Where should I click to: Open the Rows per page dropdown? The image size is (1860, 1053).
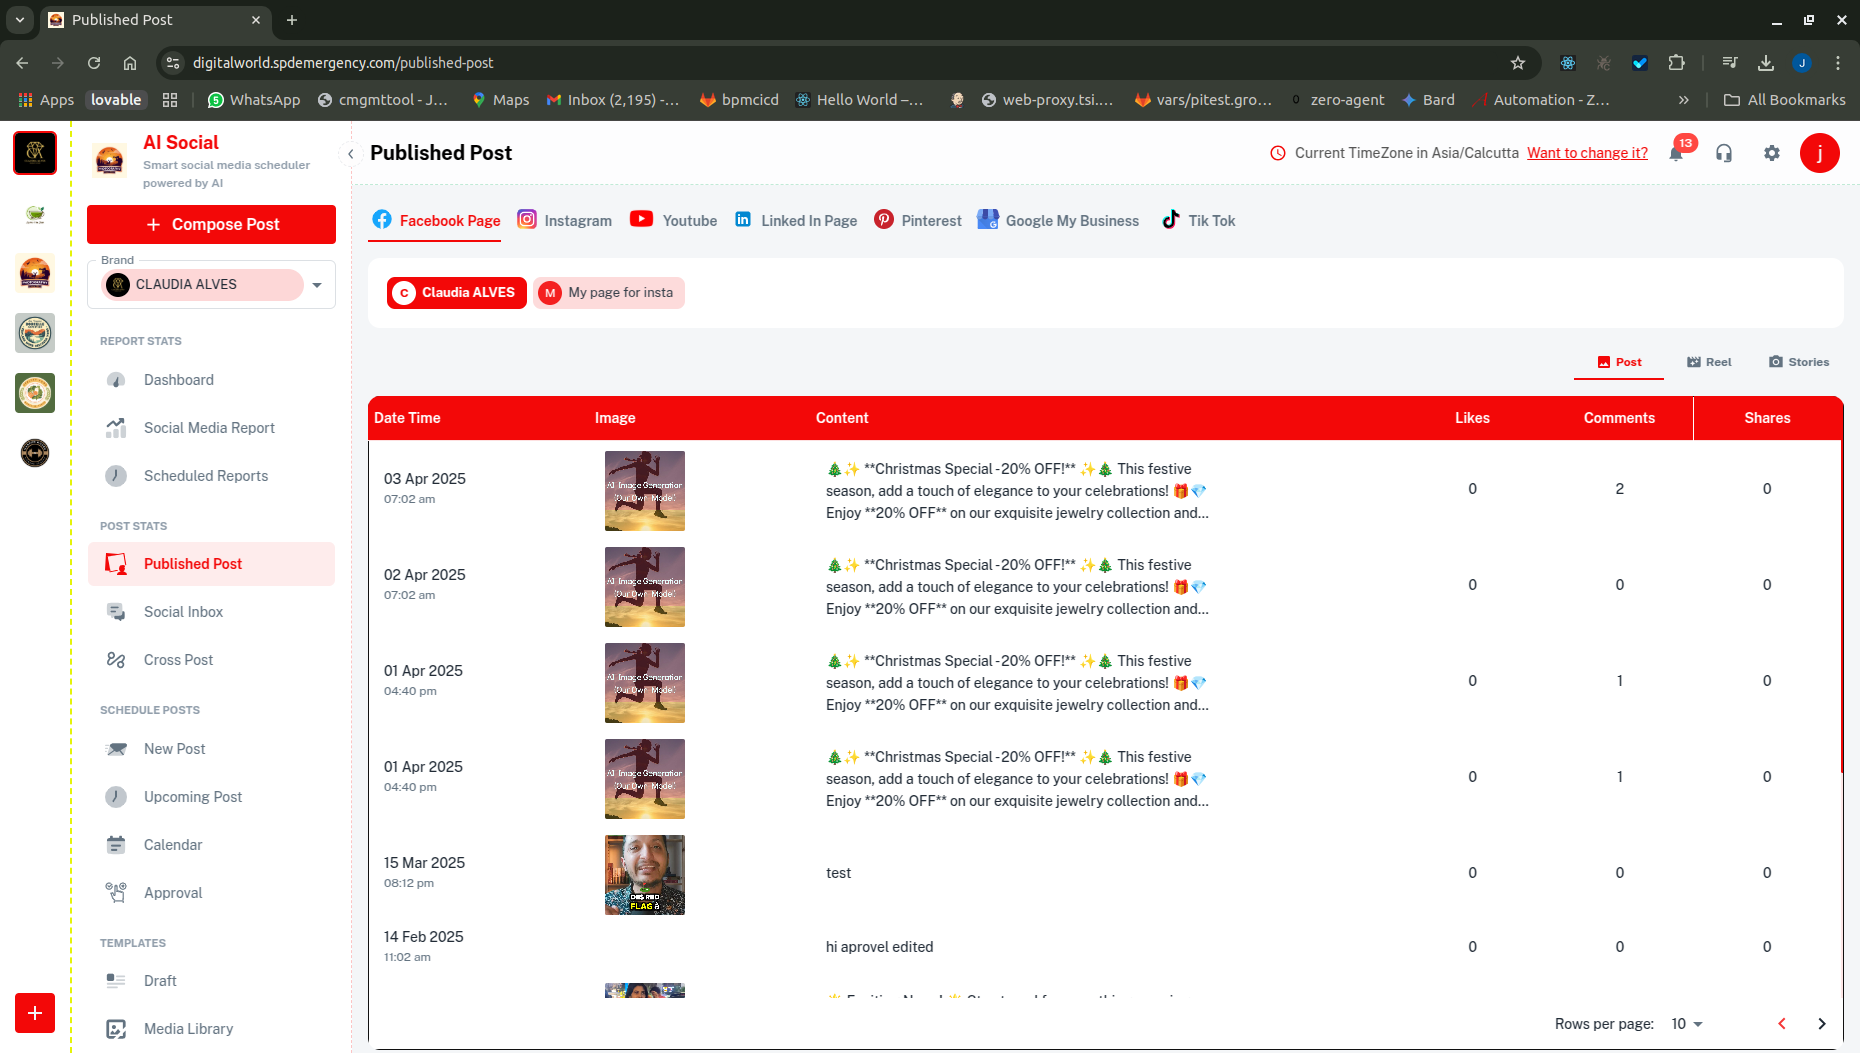(x=1687, y=1024)
